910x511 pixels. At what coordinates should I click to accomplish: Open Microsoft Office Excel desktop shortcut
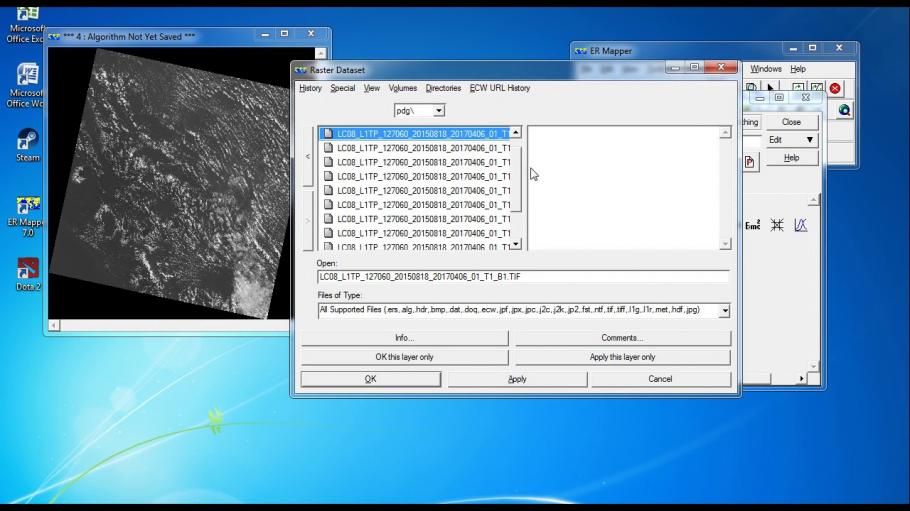click(26, 26)
